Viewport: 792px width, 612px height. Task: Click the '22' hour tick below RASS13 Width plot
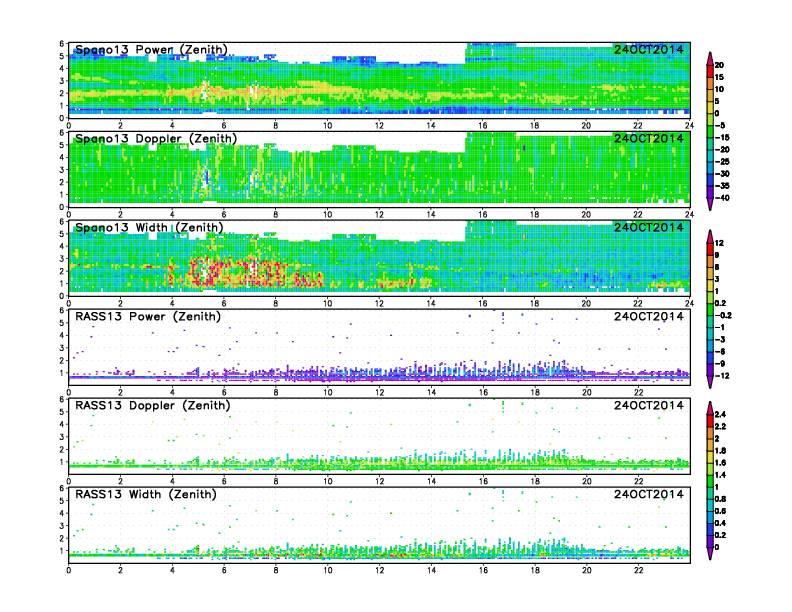(638, 569)
